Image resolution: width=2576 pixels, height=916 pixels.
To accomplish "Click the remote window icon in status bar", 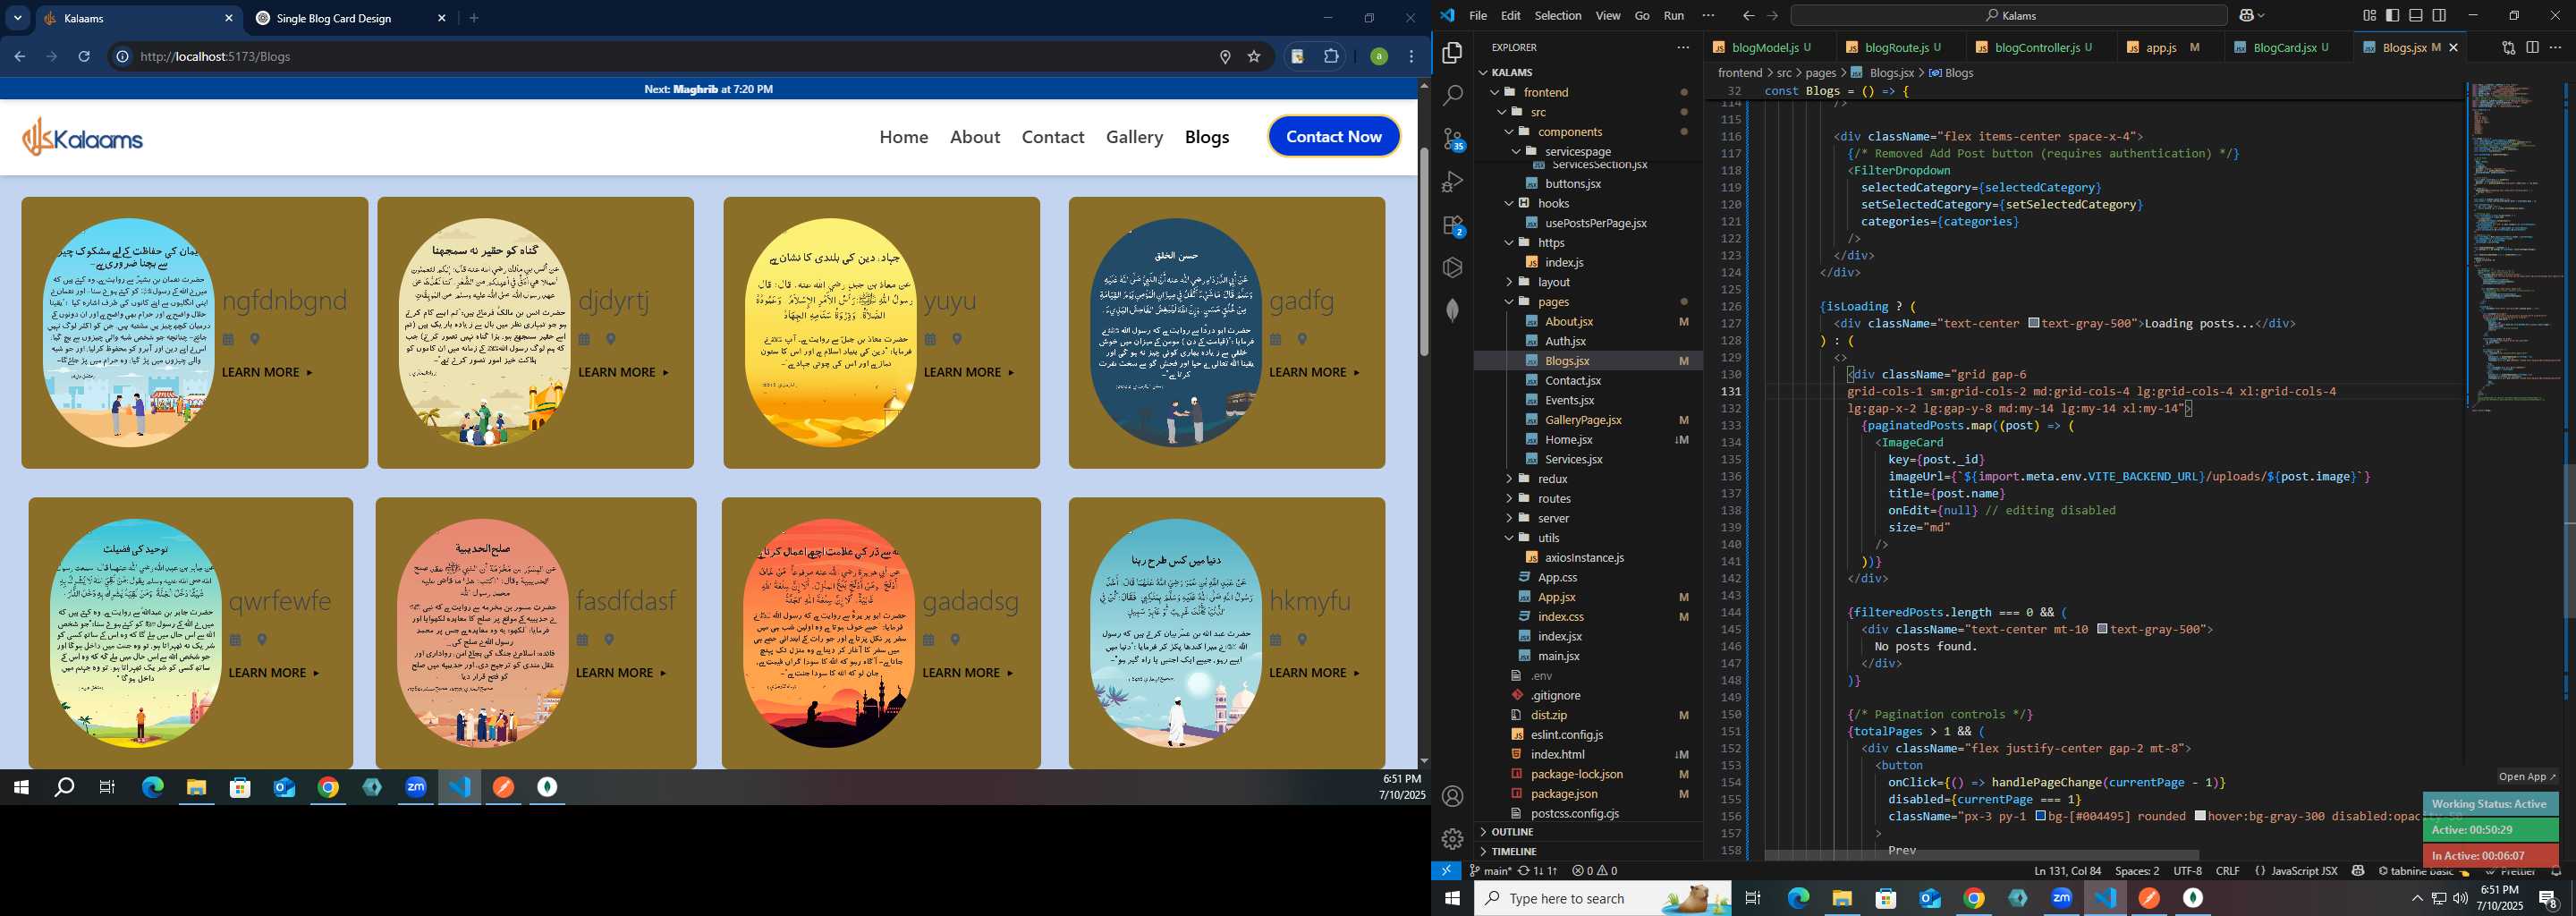I will pos(1446,871).
